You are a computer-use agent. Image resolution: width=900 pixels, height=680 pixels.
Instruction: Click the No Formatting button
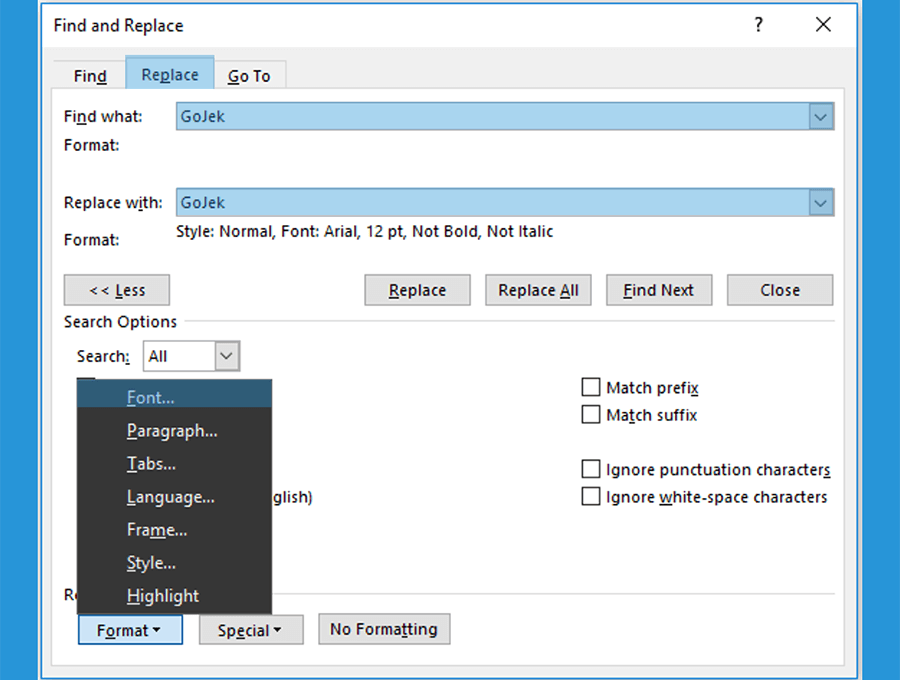384,629
